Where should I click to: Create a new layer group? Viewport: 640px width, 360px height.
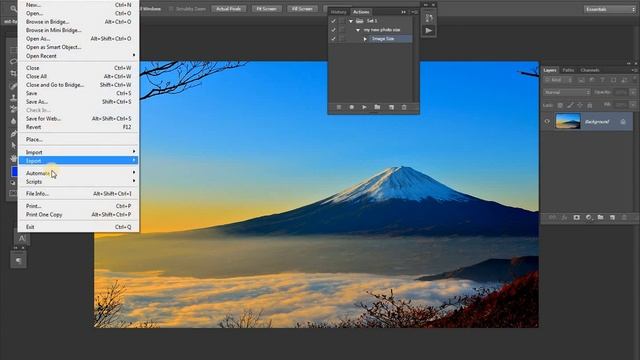tap(600, 218)
